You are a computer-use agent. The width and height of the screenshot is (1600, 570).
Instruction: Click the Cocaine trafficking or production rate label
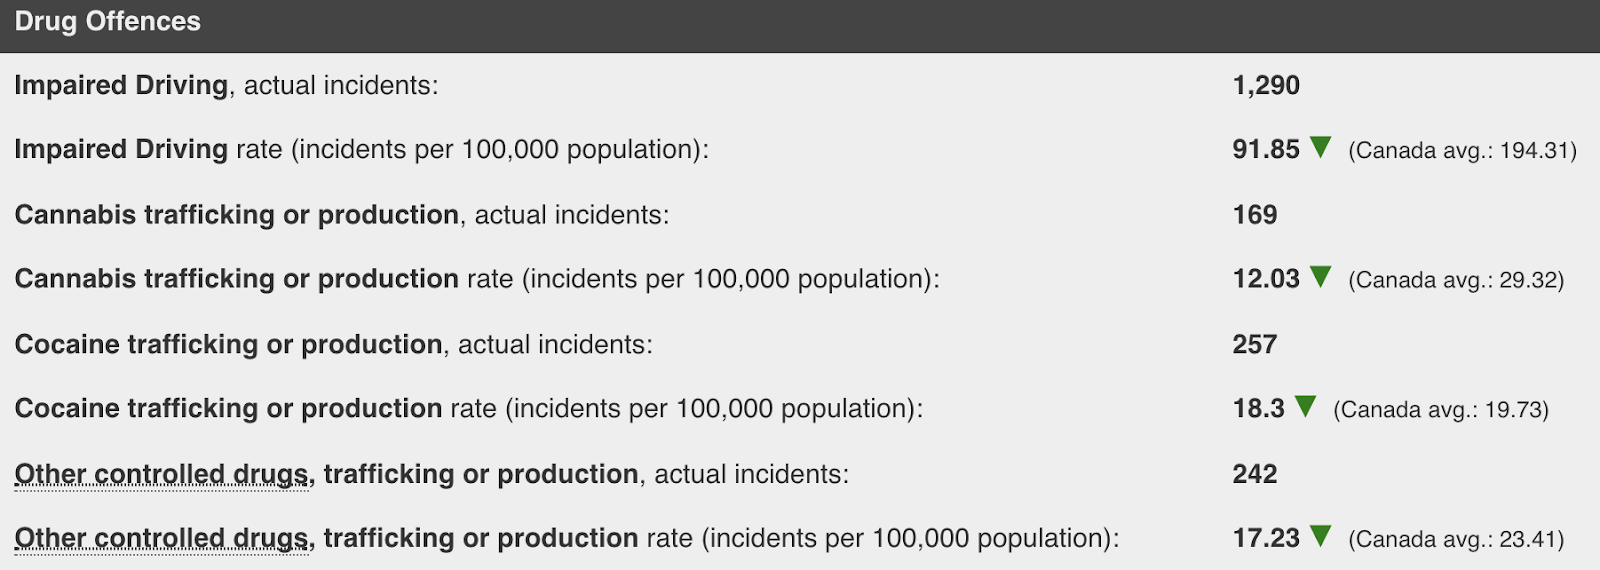click(x=469, y=408)
